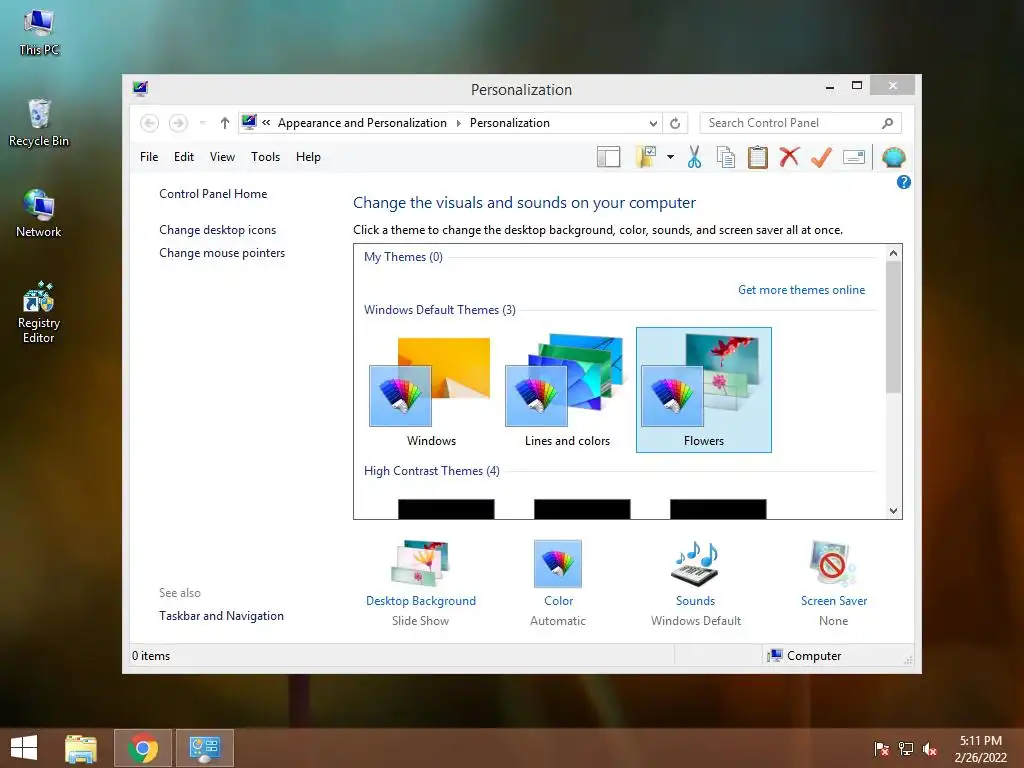
Task: Click the globe shell toolbar icon
Action: point(893,157)
